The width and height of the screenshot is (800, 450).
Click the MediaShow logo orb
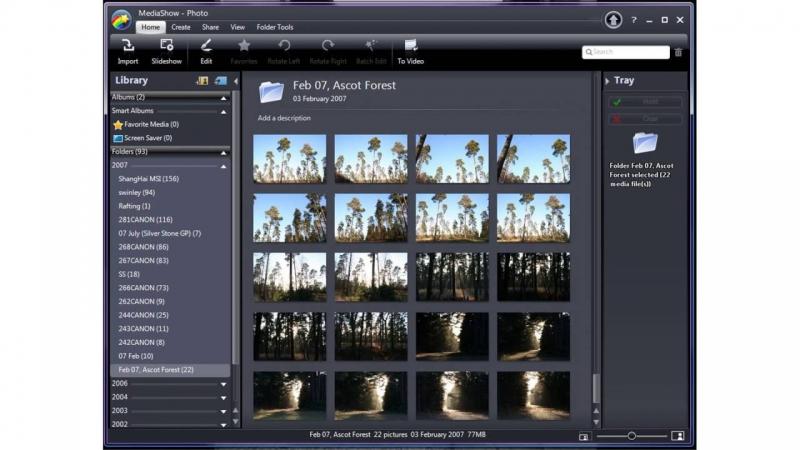tap(121, 19)
